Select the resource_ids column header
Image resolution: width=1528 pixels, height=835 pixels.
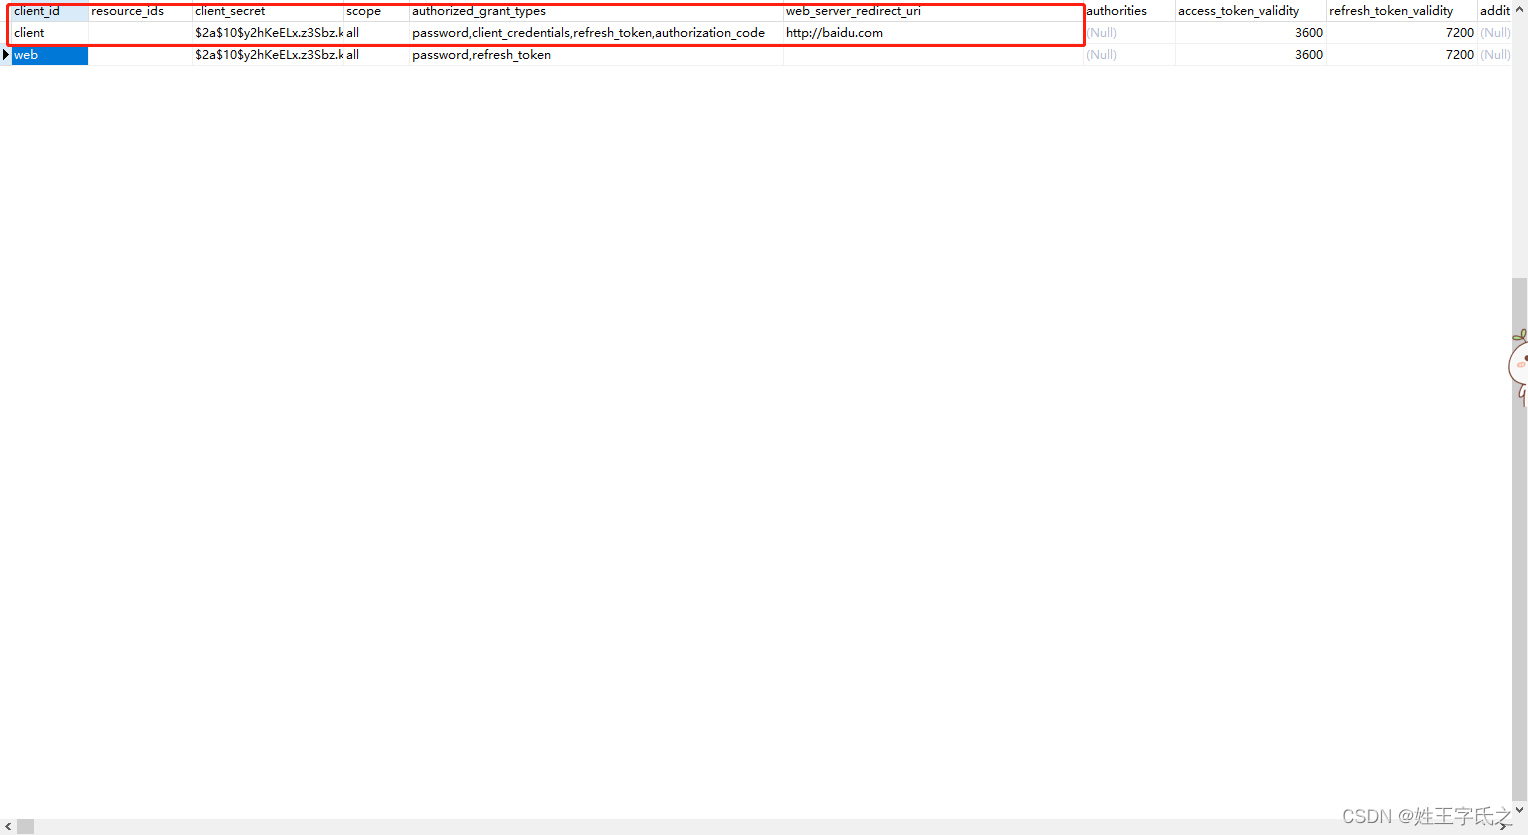tap(140, 11)
